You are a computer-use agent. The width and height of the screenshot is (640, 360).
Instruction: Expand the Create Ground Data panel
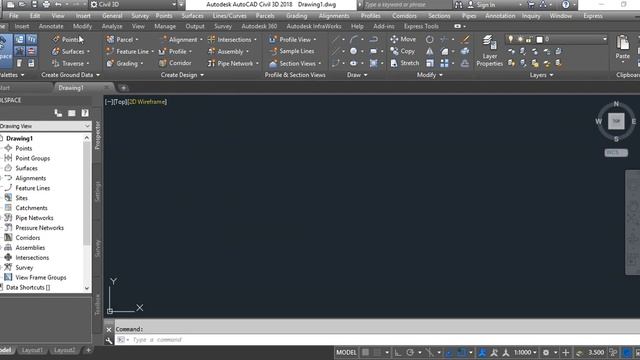(70, 75)
